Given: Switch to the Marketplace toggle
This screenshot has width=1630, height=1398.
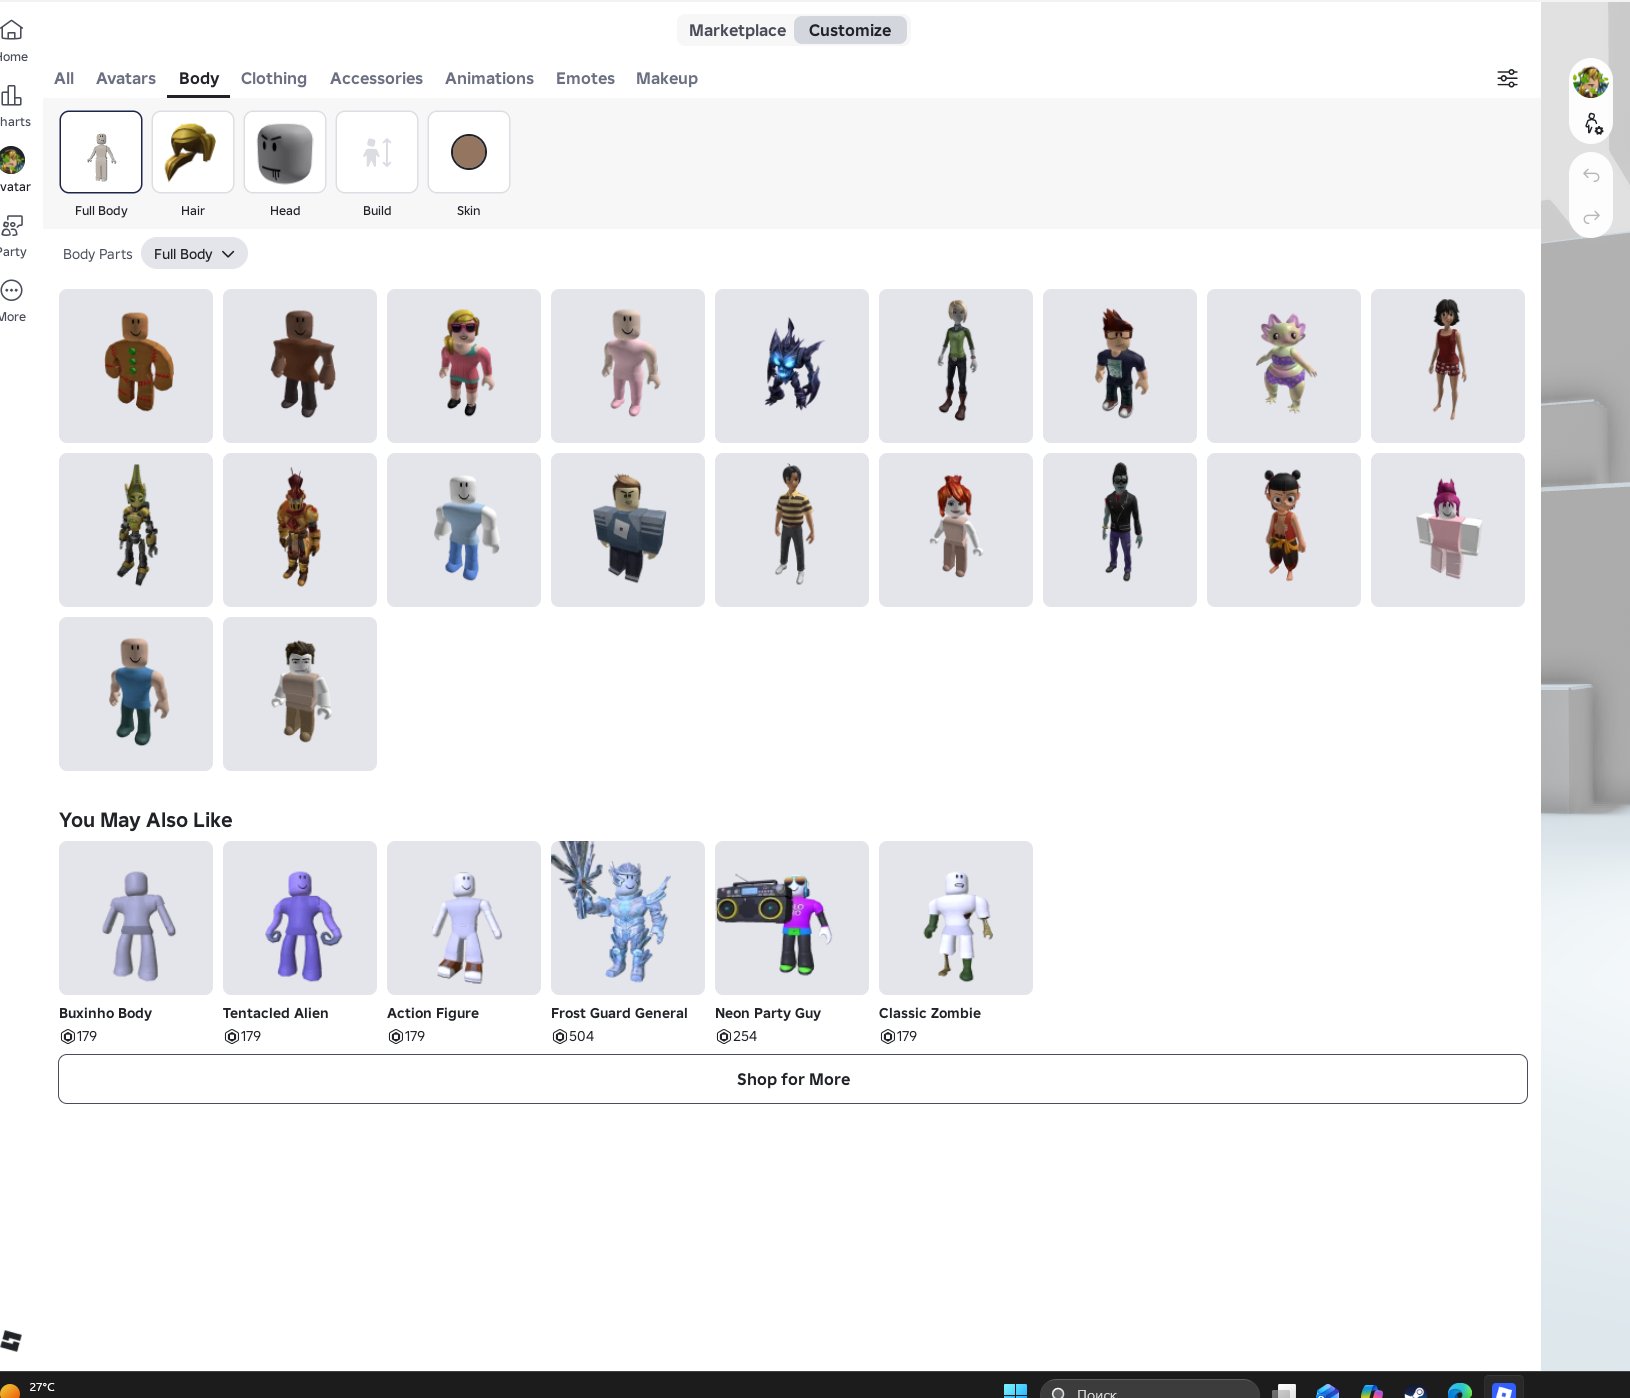Looking at the screenshot, I should tap(737, 30).
